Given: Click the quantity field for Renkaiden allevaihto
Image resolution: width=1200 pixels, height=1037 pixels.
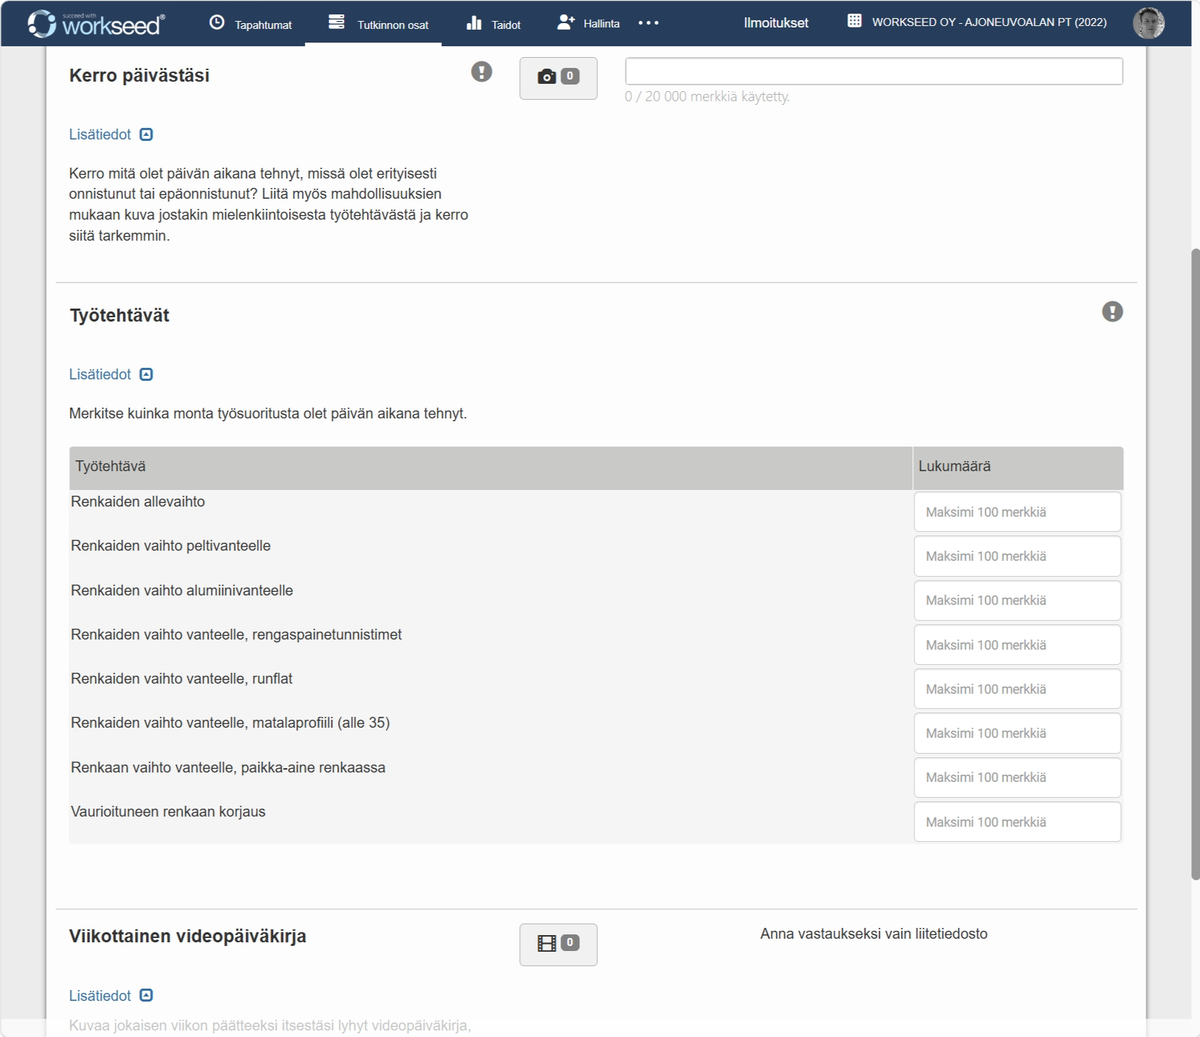Looking at the screenshot, I should point(1017,512).
